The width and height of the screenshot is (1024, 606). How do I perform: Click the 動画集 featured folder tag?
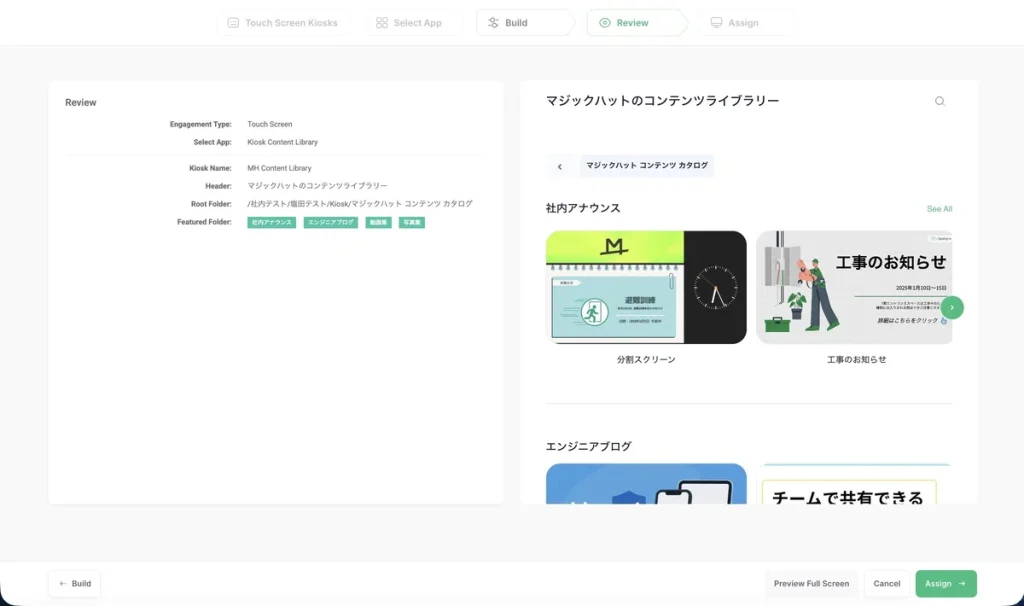[x=378, y=222]
